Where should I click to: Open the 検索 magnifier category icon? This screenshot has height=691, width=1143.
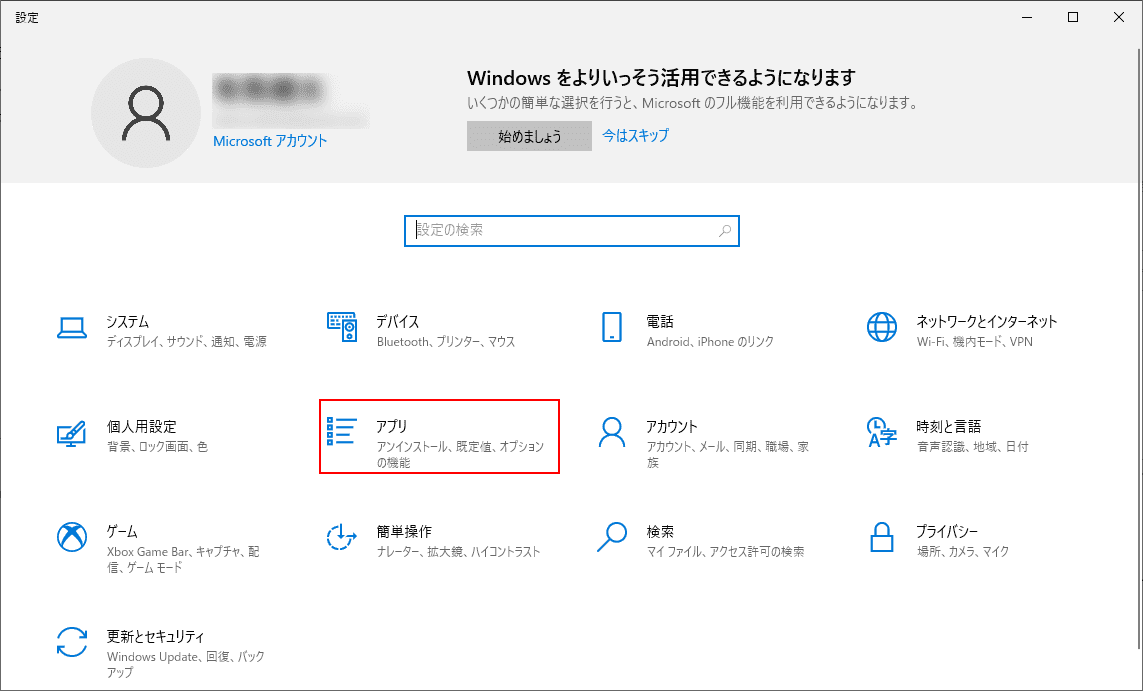click(612, 537)
